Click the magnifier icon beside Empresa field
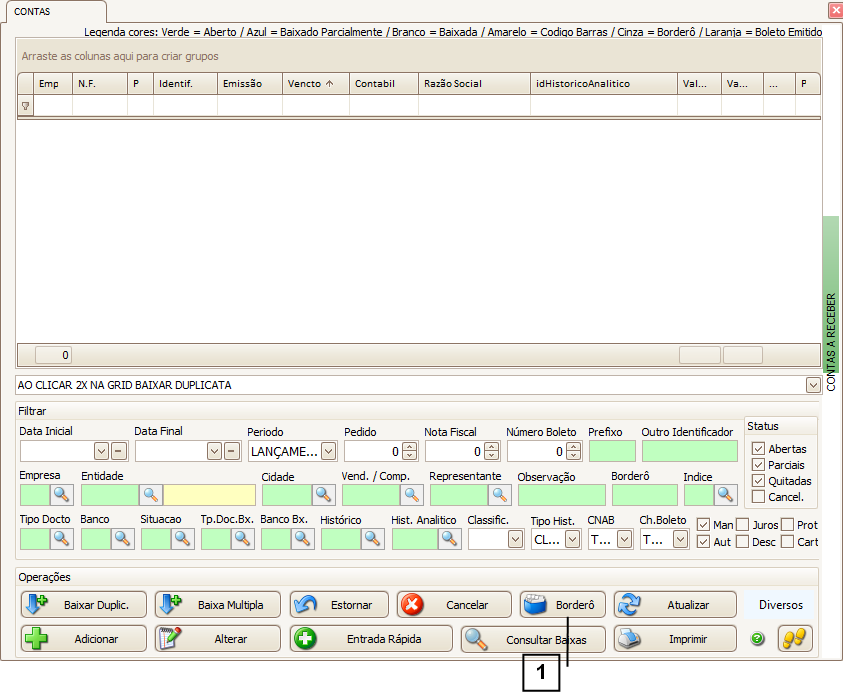Viewport: 843px width, 695px height. click(62, 494)
